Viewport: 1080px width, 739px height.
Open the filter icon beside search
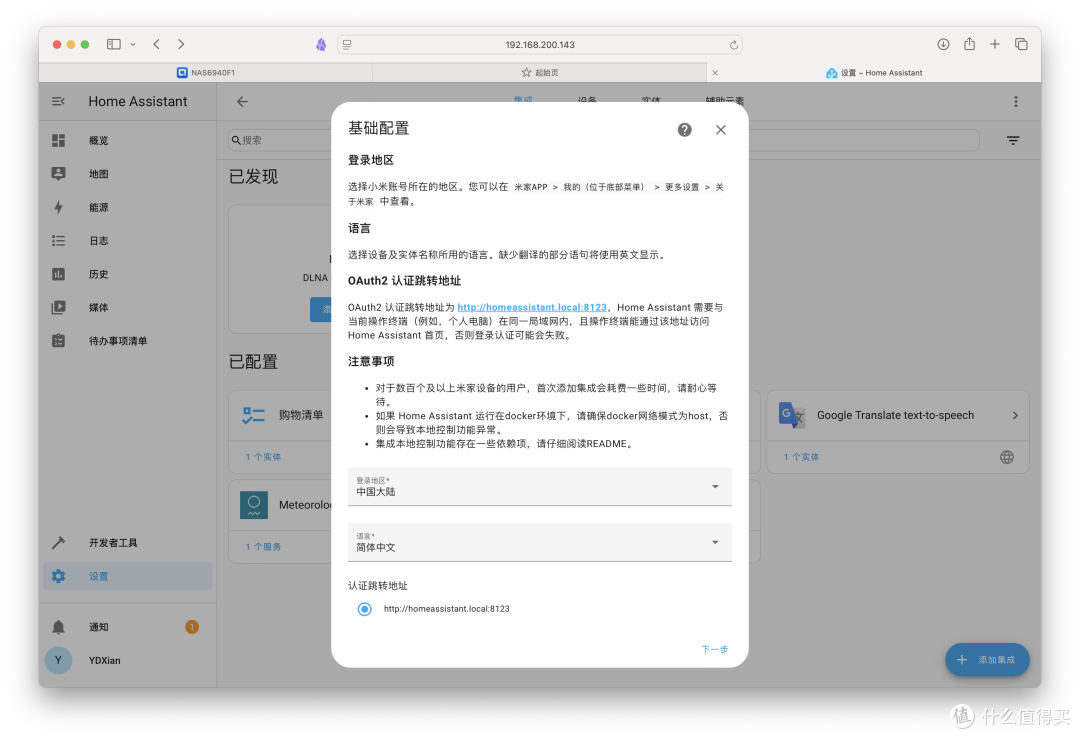pyautogui.click(x=1012, y=140)
